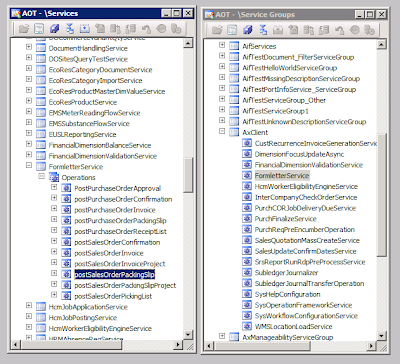The height and width of the screenshot is (364, 400).
Task: Click the undo arrow icon in Services toolbar
Action: tap(146, 29)
